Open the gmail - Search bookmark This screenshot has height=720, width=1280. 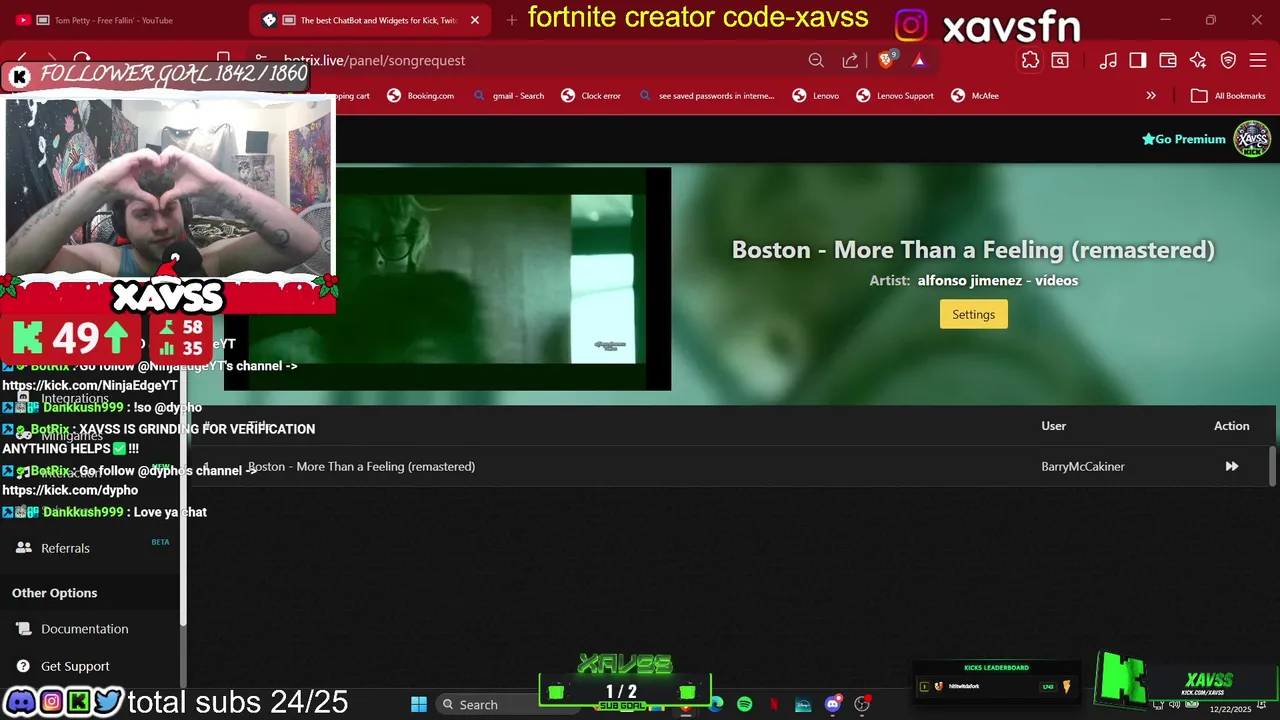pyautogui.click(x=508, y=96)
